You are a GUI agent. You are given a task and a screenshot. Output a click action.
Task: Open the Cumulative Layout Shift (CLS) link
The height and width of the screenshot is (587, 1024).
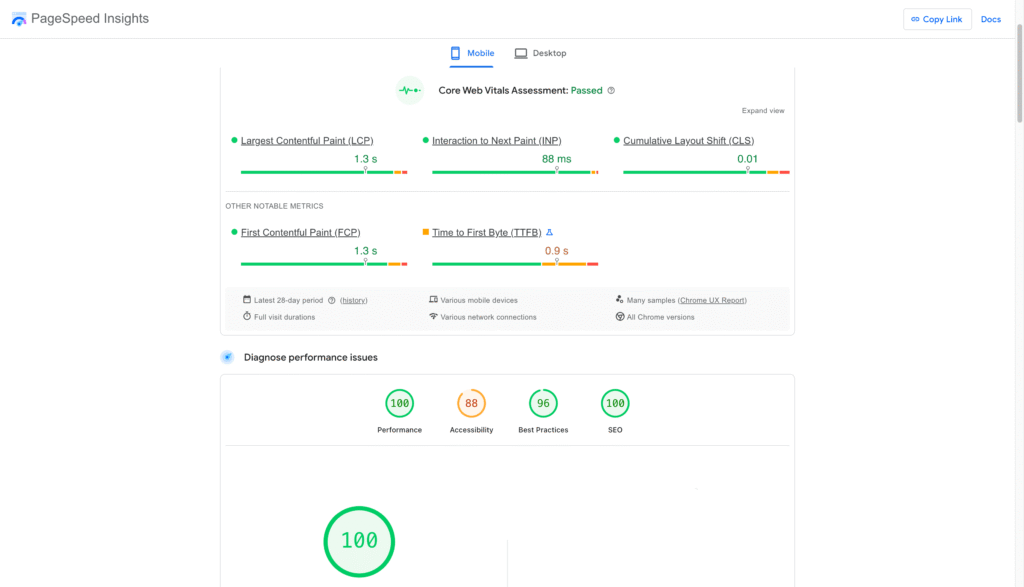pyautogui.click(x=688, y=141)
